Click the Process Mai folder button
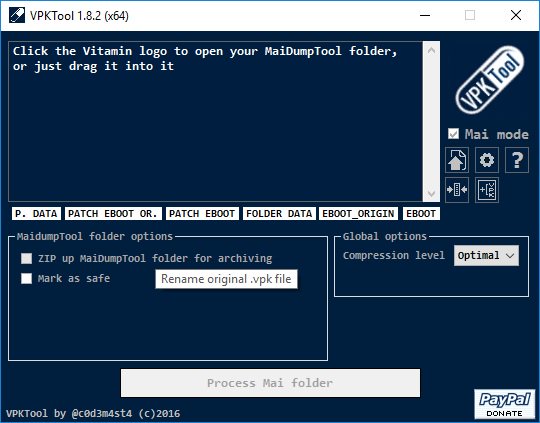540x423 pixels. pos(270,383)
